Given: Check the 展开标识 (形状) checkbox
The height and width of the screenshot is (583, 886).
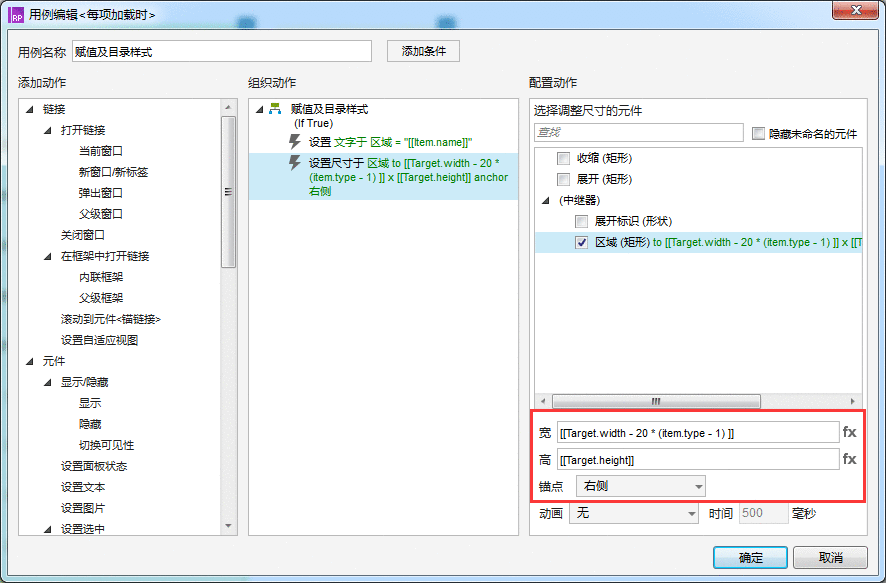Looking at the screenshot, I should click(x=581, y=221).
